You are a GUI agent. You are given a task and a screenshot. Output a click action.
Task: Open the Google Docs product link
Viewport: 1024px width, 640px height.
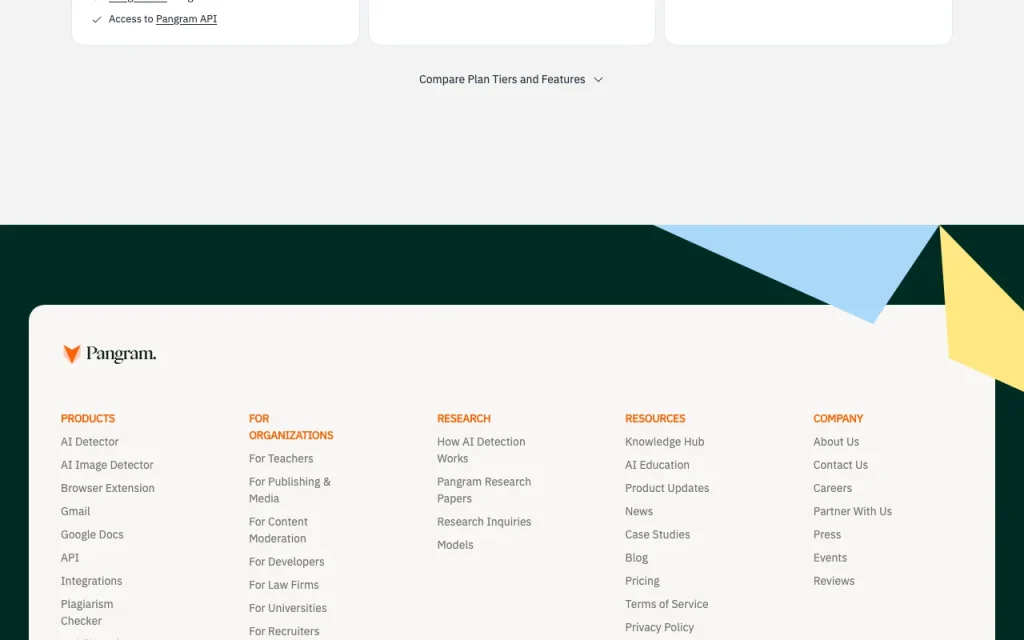tap(92, 534)
